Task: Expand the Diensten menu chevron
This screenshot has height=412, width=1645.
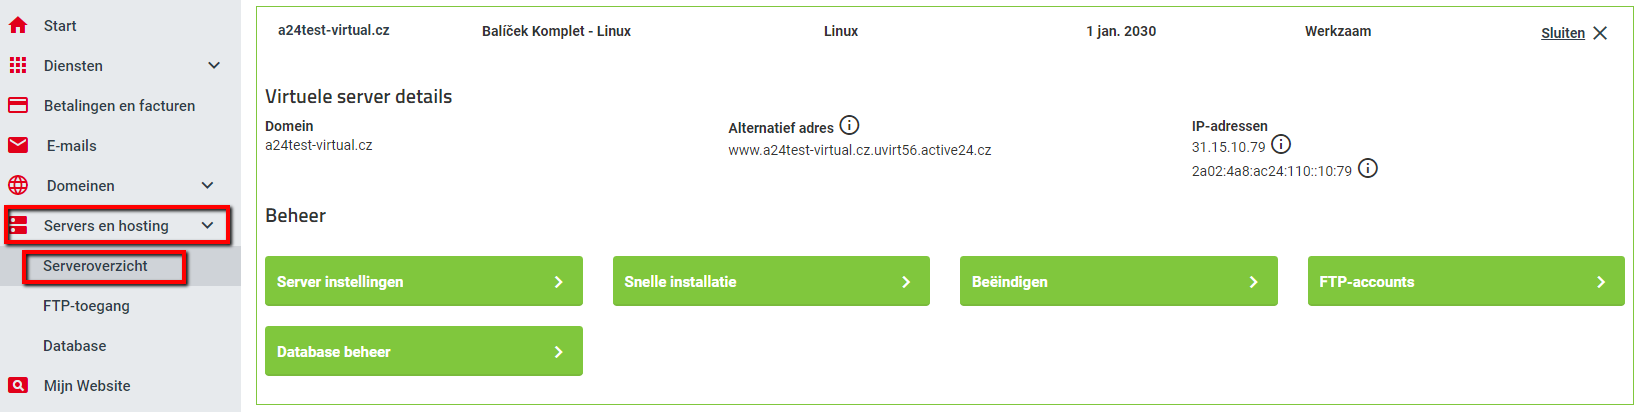Action: pos(213,65)
